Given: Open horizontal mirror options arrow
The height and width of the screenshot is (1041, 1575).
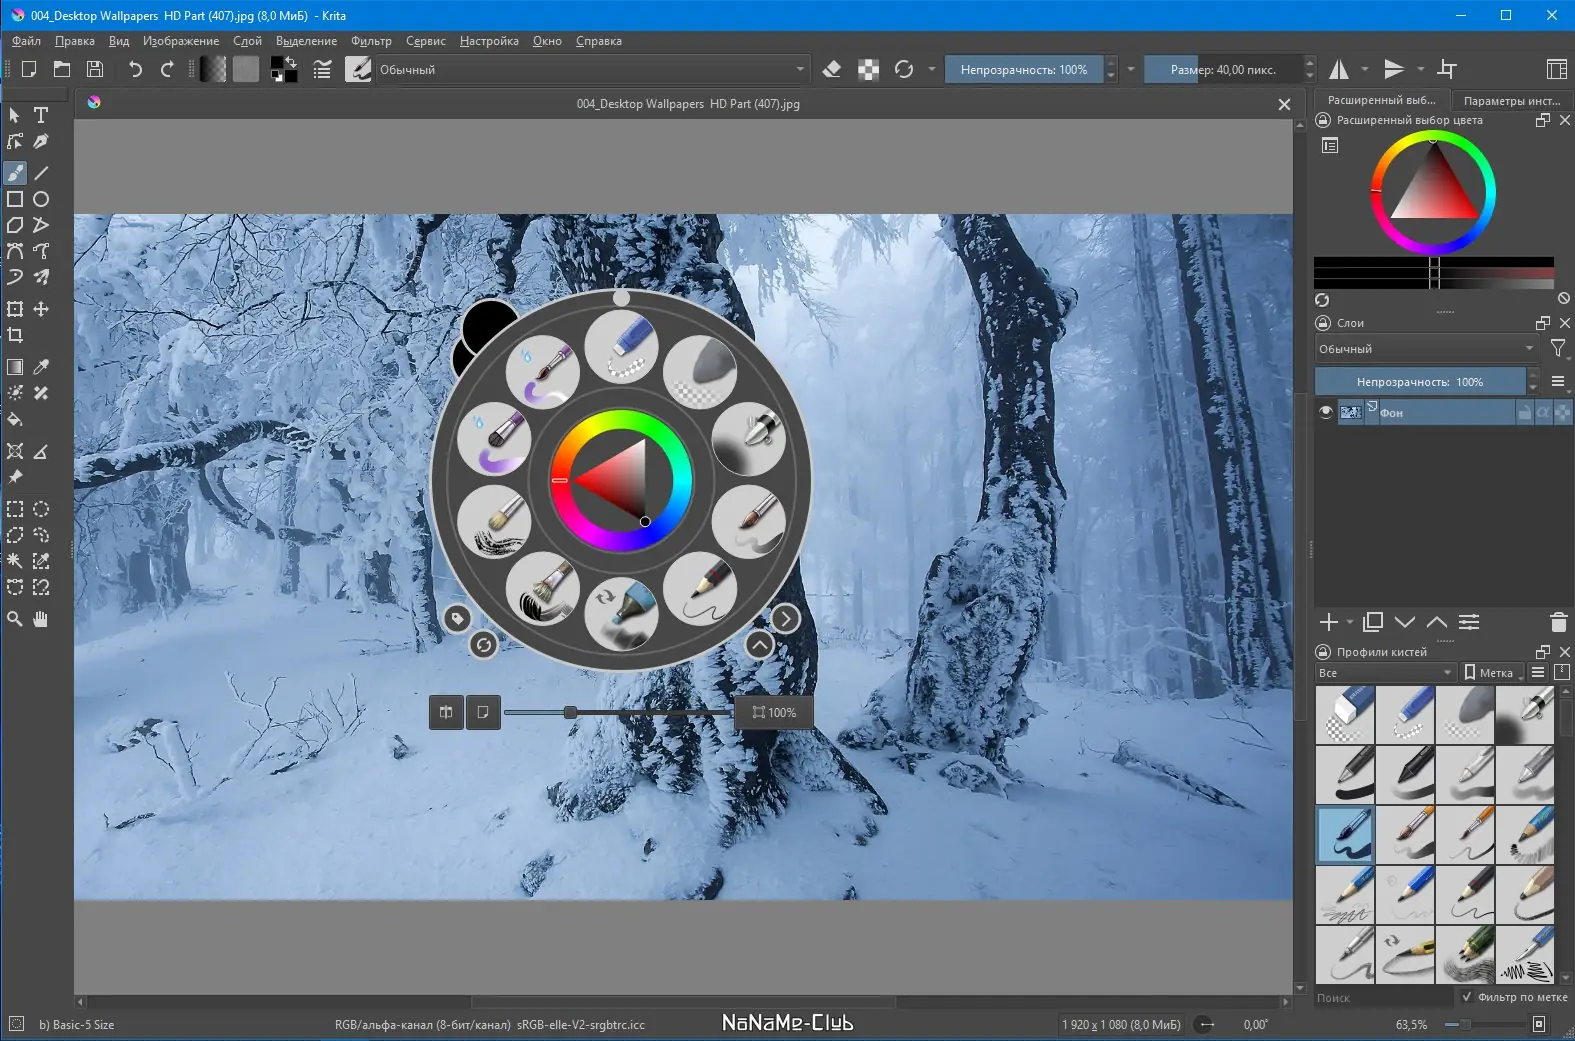Looking at the screenshot, I should click(x=1365, y=69).
